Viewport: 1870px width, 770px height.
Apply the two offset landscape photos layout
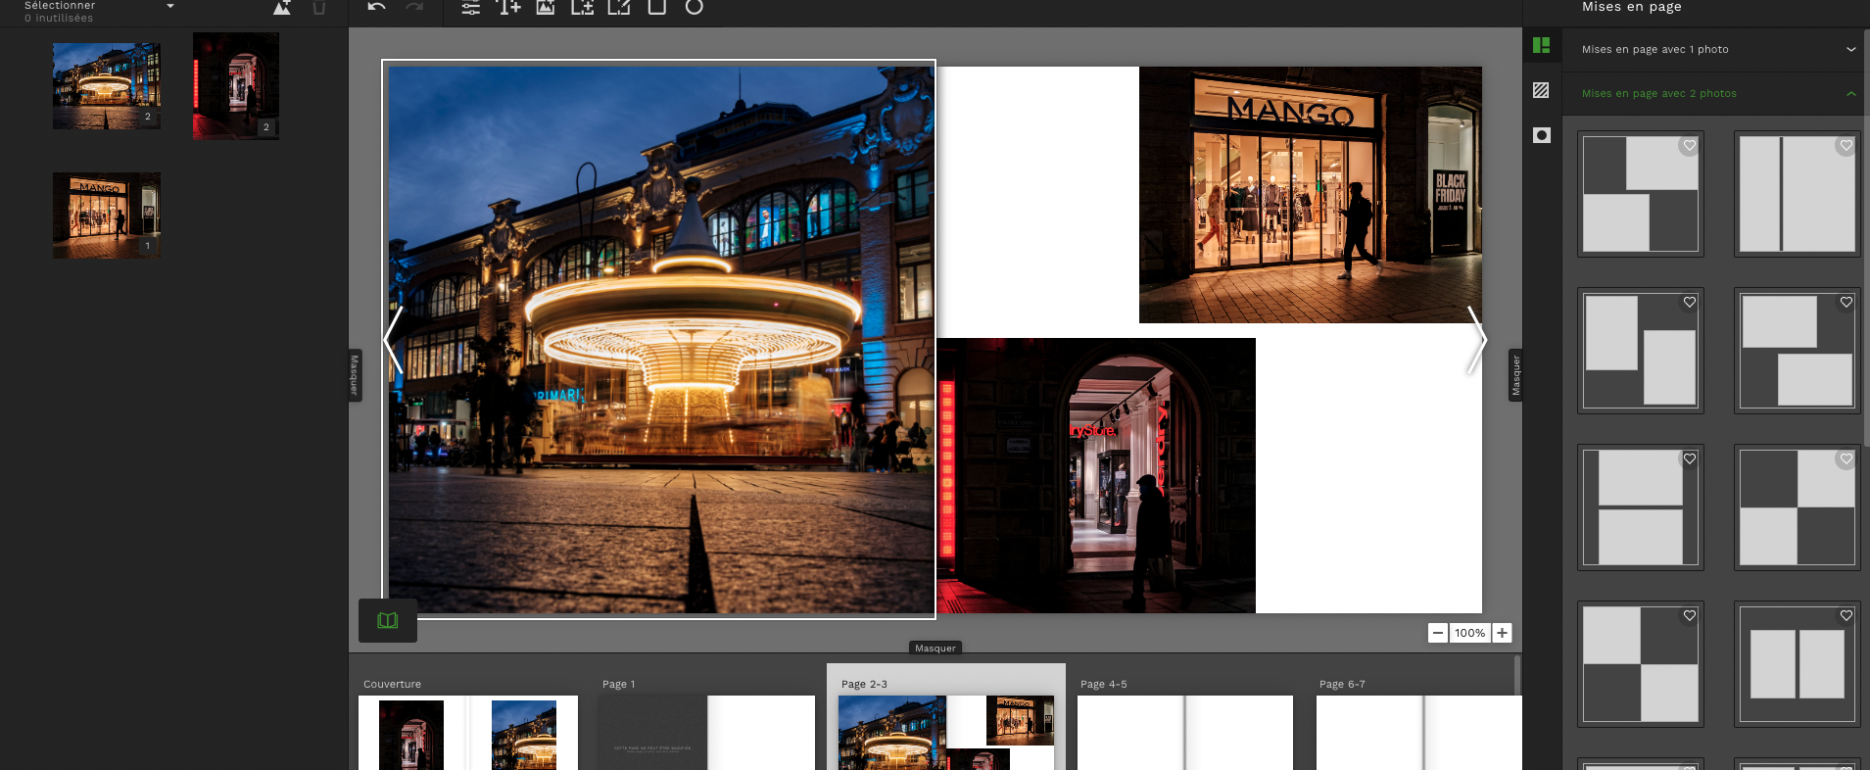(1797, 350)
